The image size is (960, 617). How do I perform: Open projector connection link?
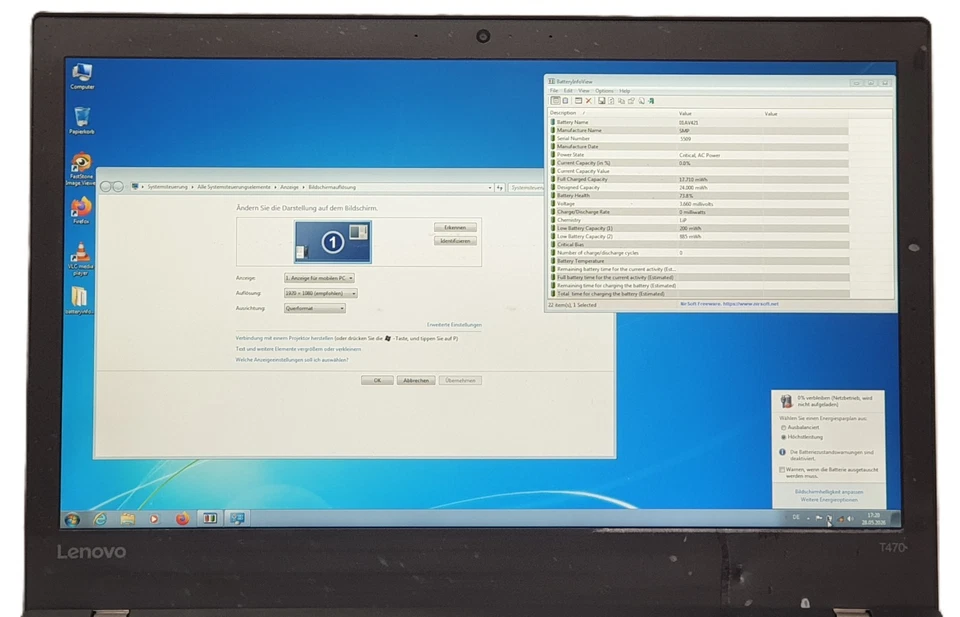285,338
